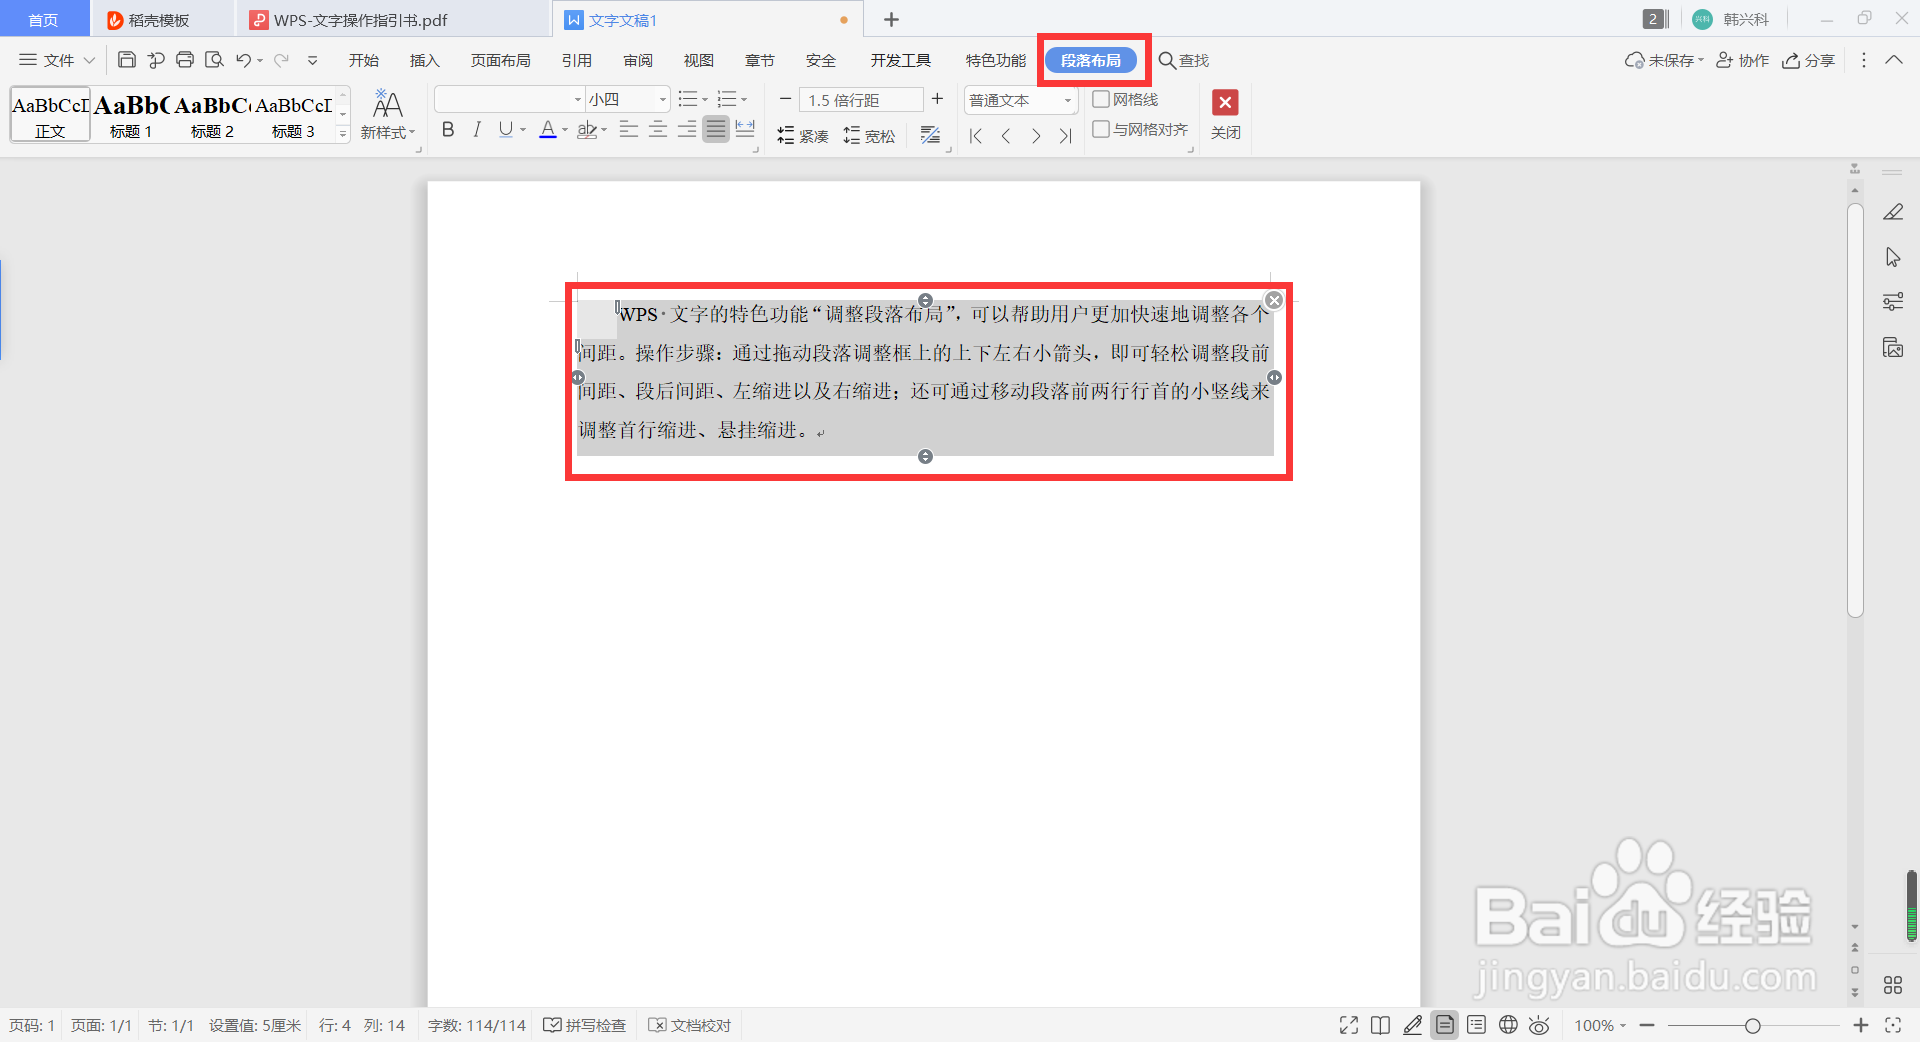Image resolution: width=1920 pixels, height=1042 pixels.
Task: Run 拼写检查 from the status bar
Action: (584, 1025)
